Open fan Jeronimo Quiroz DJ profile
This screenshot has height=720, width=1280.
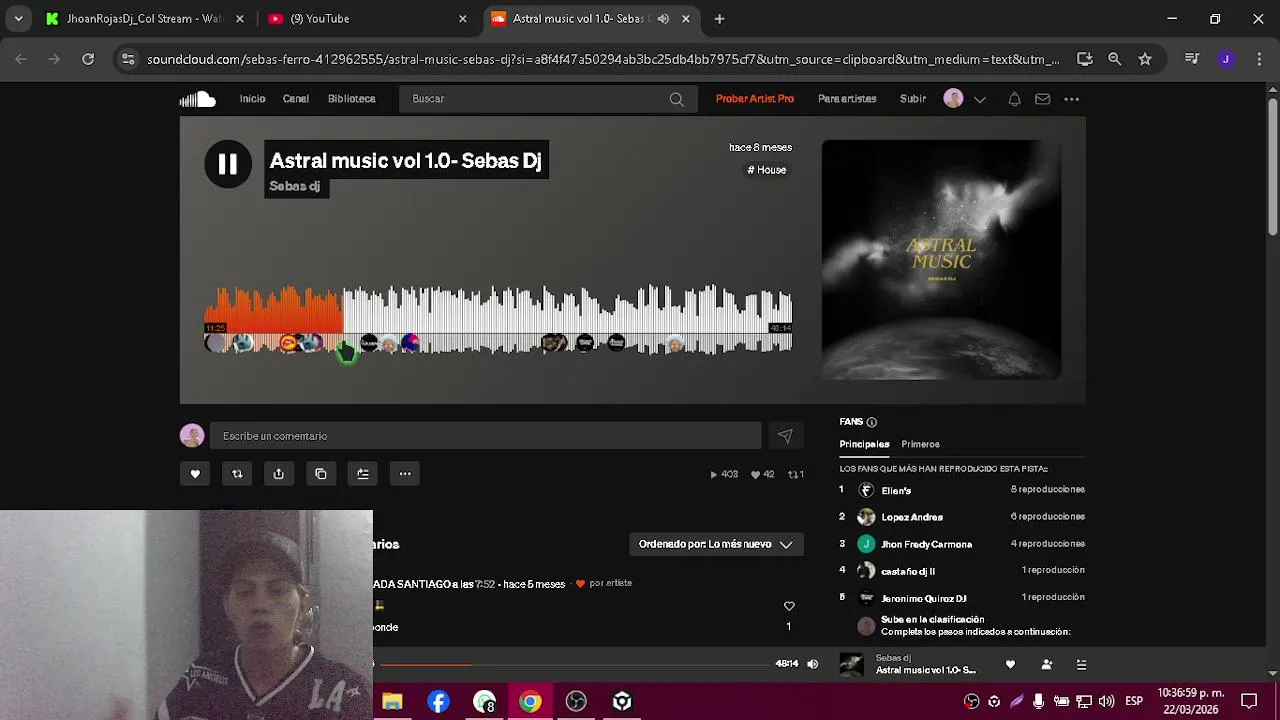point(924,598)
